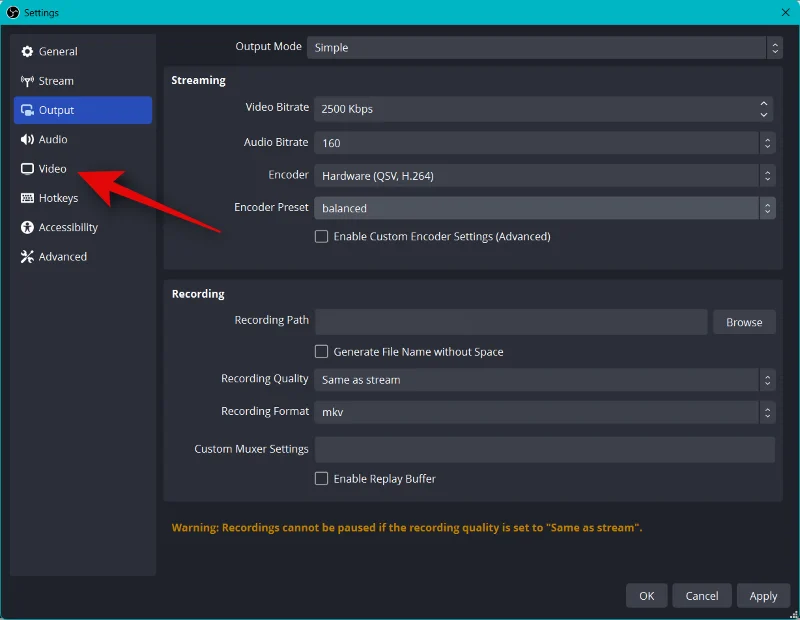Tick Generate File Name without Space
The height and width of the screenshot is (620, 800).
[321, 352]
